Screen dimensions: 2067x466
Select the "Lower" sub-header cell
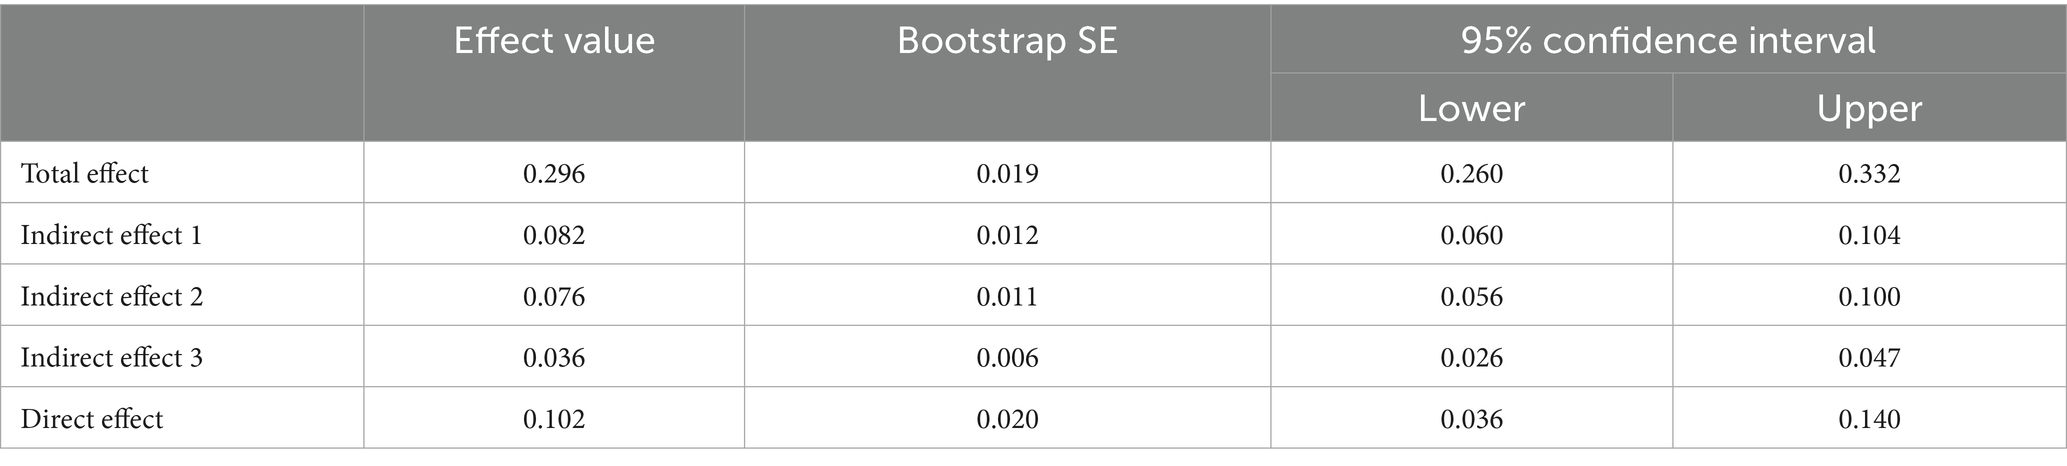1471,108
